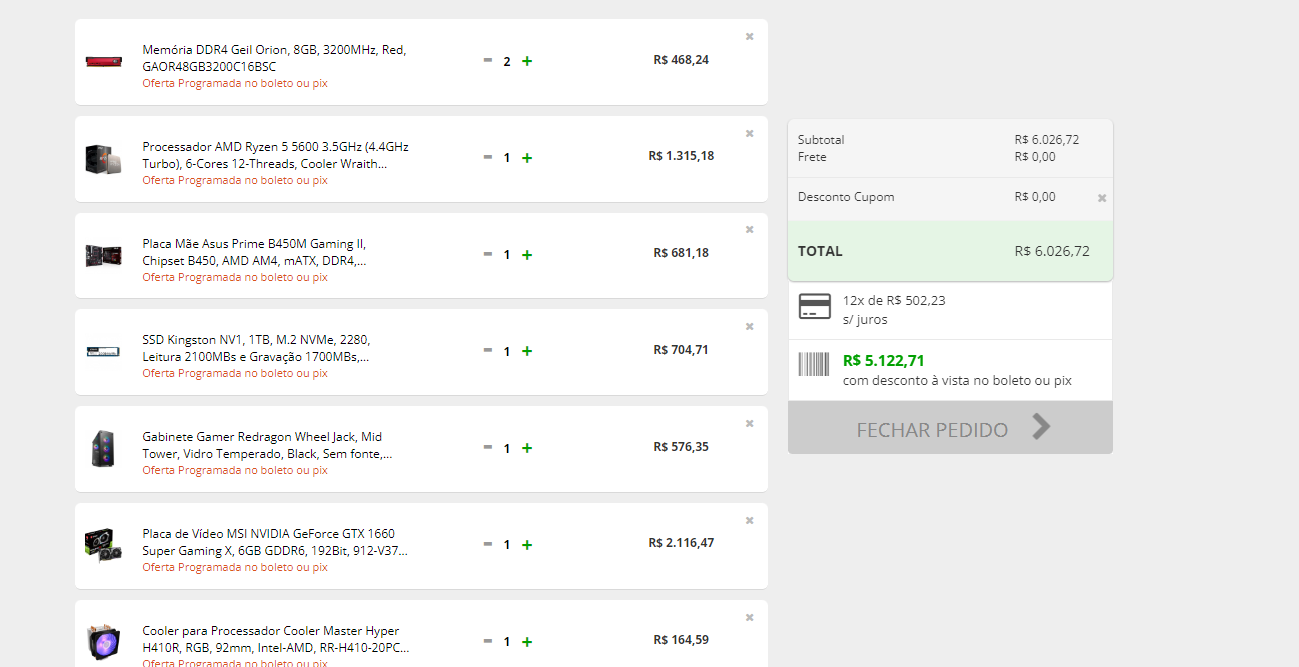Remove MSI GTX 1660 Super from cart

click(750, 521)
